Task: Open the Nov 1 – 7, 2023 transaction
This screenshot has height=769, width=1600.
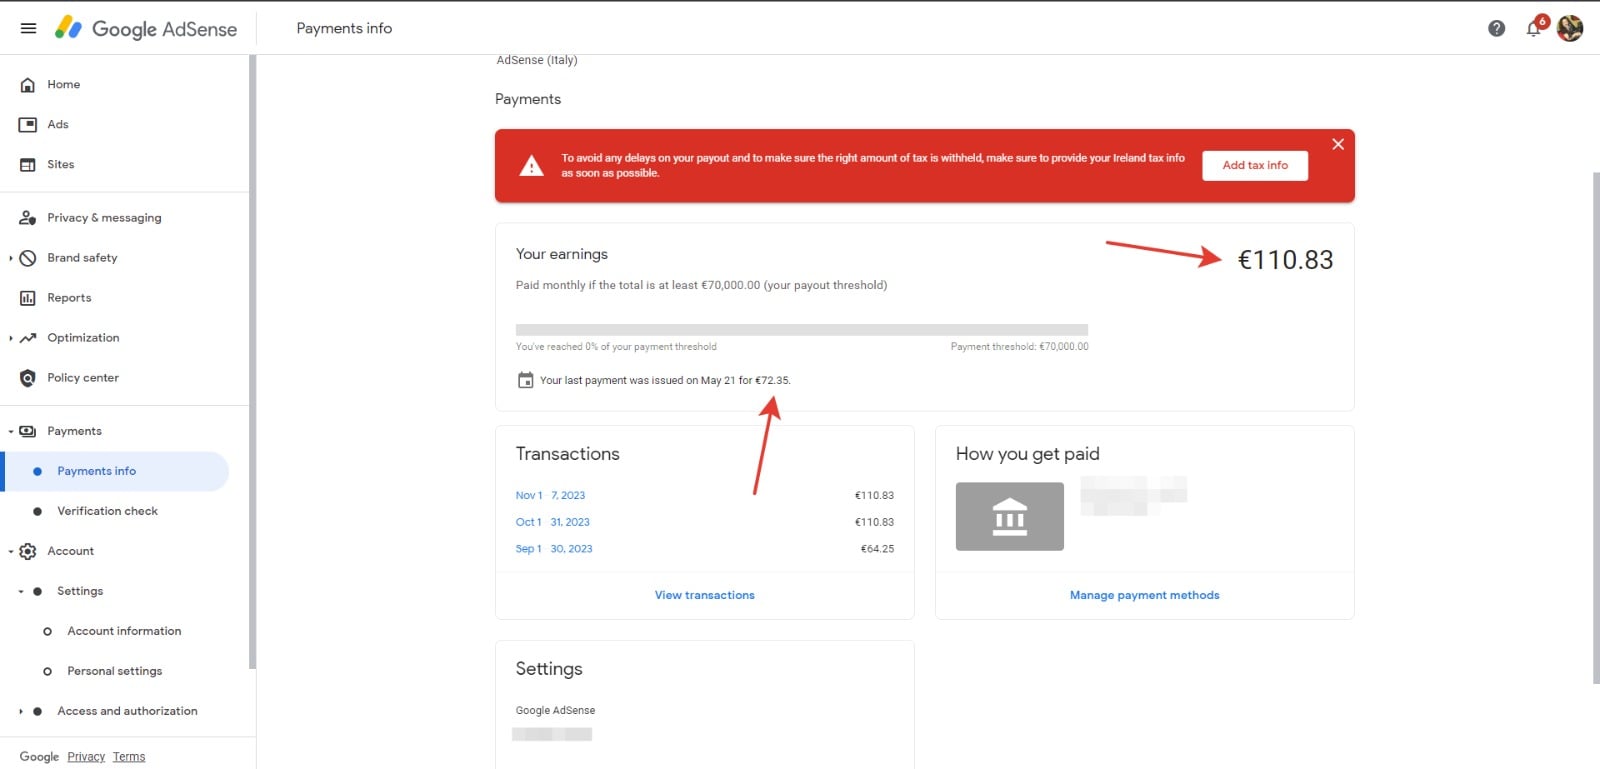Action: [x=551, y=495]
